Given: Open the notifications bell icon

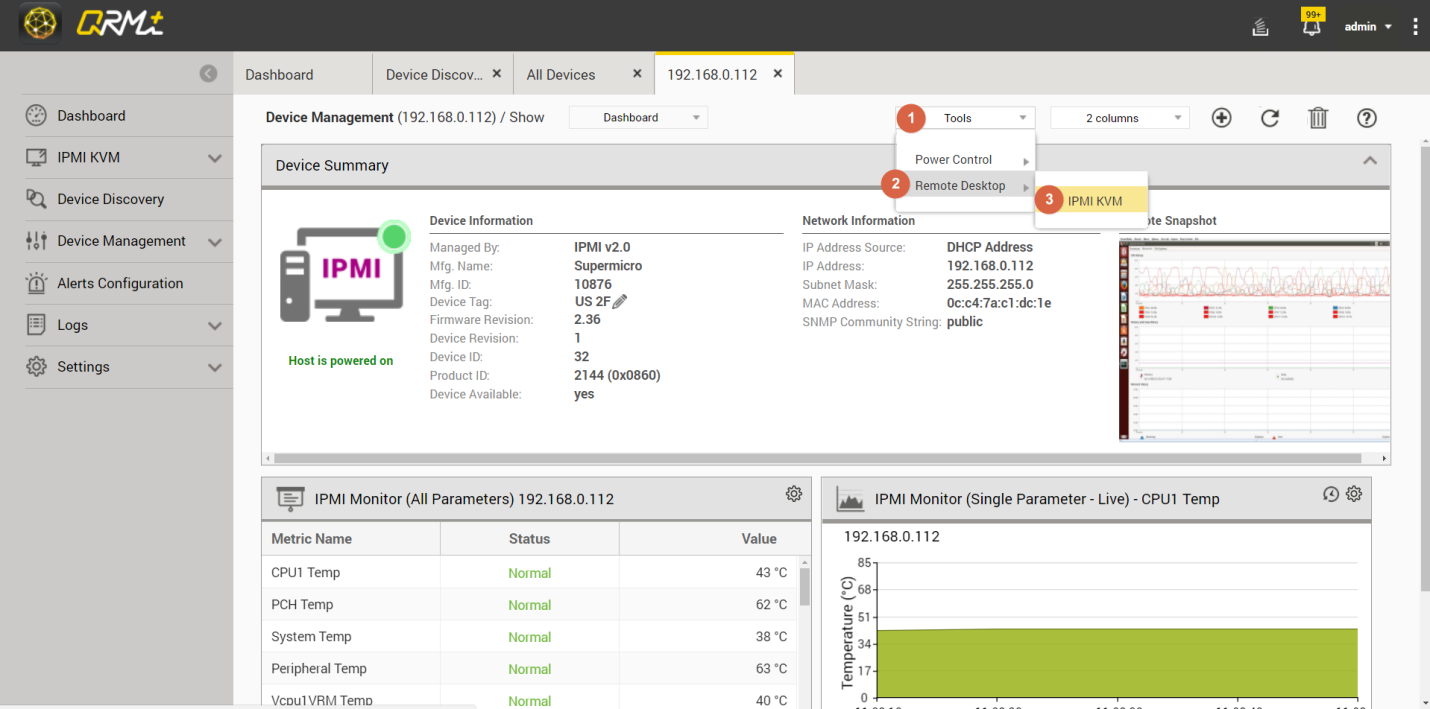Looking at the screenshot, I should tap(1312, 27).
